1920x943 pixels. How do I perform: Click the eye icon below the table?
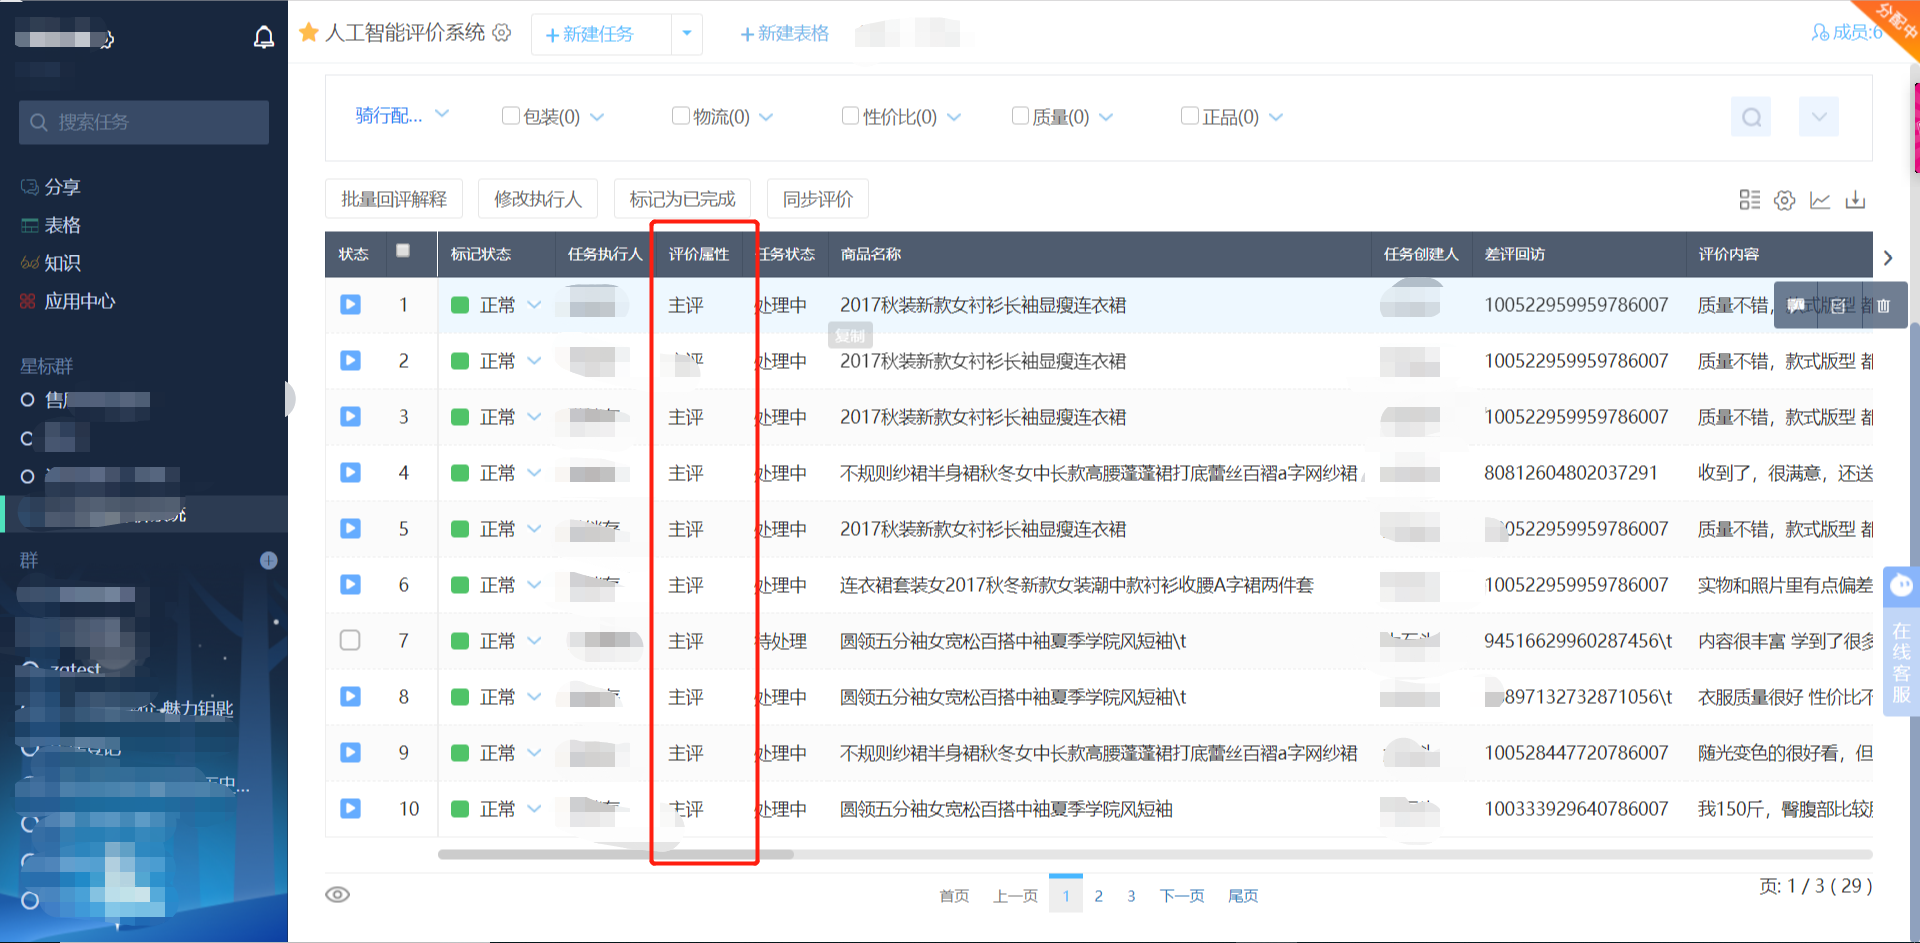[338, 894]
